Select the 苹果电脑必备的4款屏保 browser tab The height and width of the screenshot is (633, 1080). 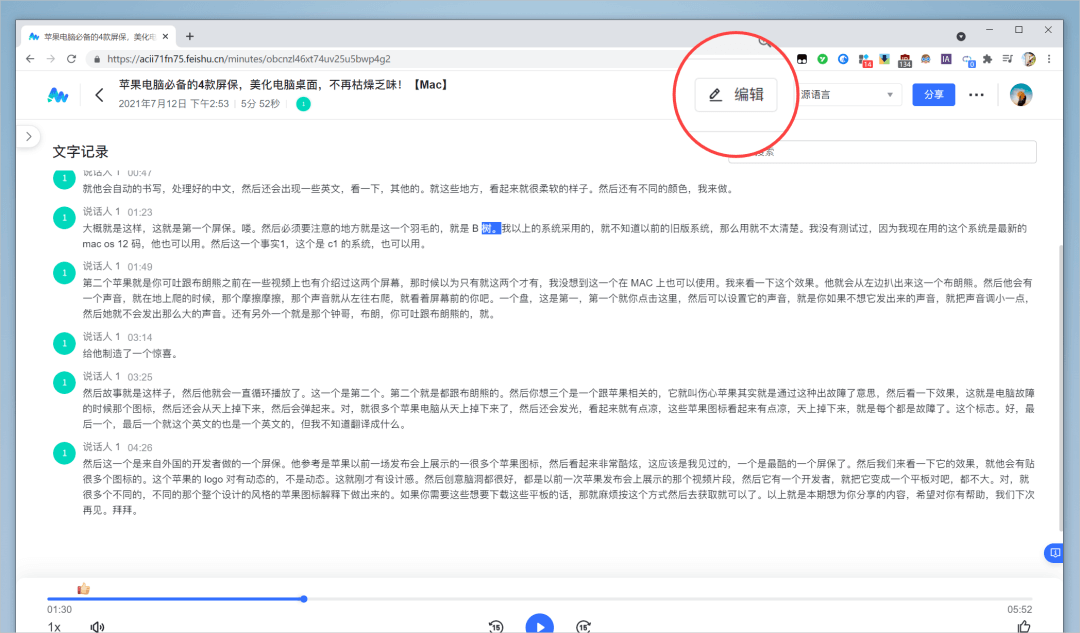[100, 37]
